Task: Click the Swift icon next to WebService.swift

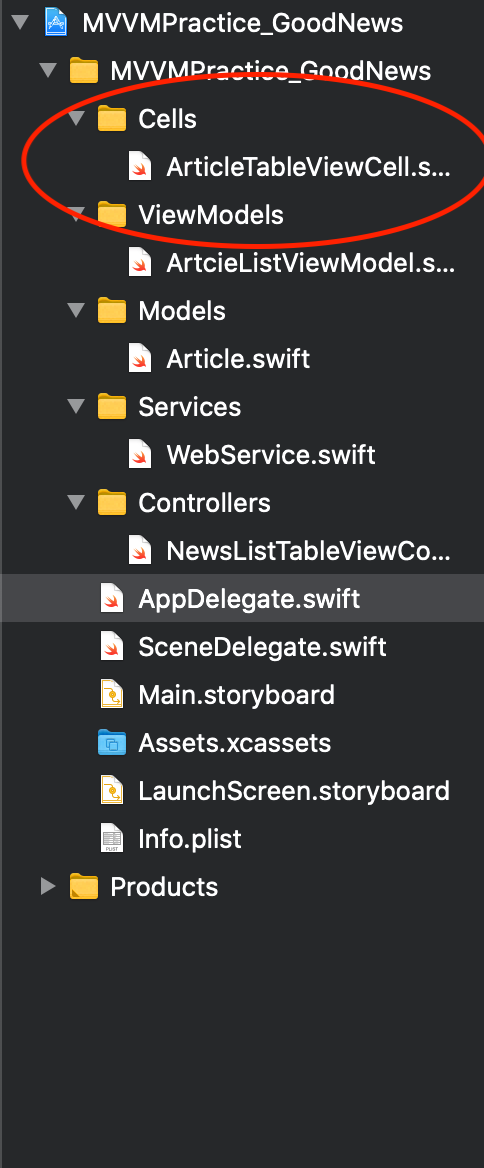Action: (140, 454)
